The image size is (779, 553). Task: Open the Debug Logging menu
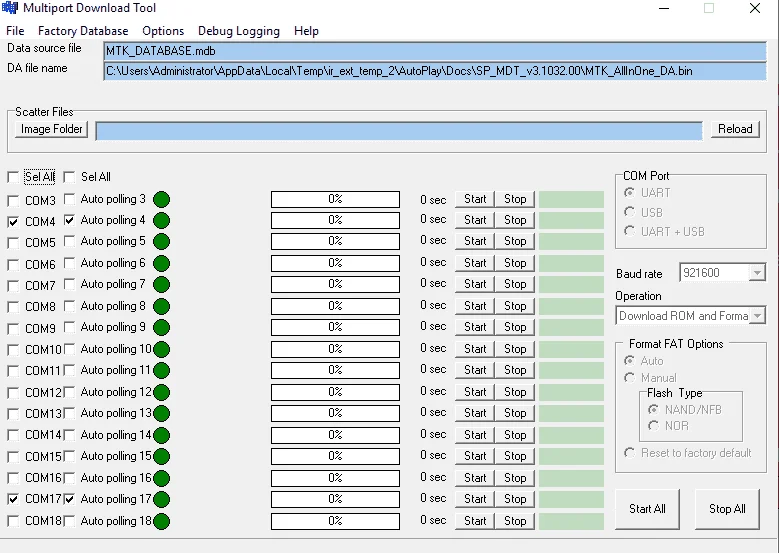coord(238,31)
